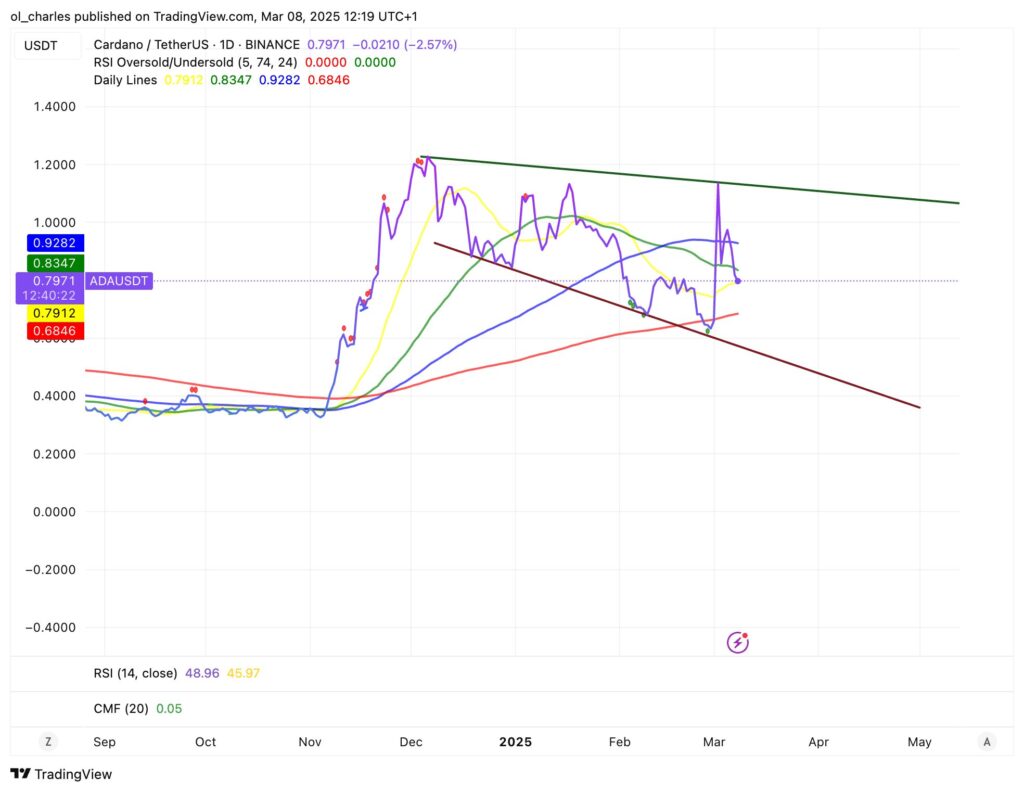Click the yellow 0.7912 price flag
1024x792 pixels.
click(x=54, y=312)
